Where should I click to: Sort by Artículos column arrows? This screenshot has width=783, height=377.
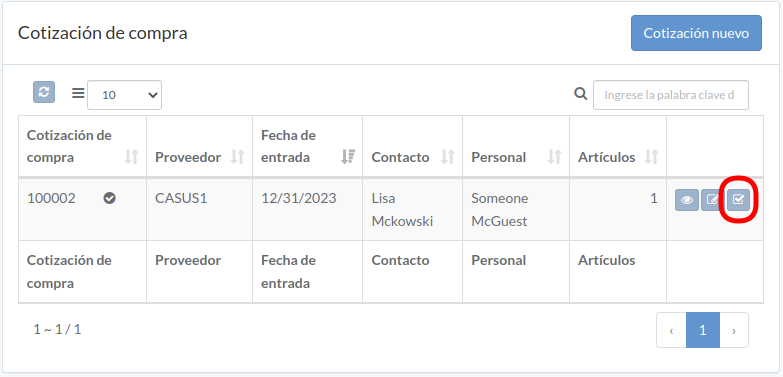[651, 157]
